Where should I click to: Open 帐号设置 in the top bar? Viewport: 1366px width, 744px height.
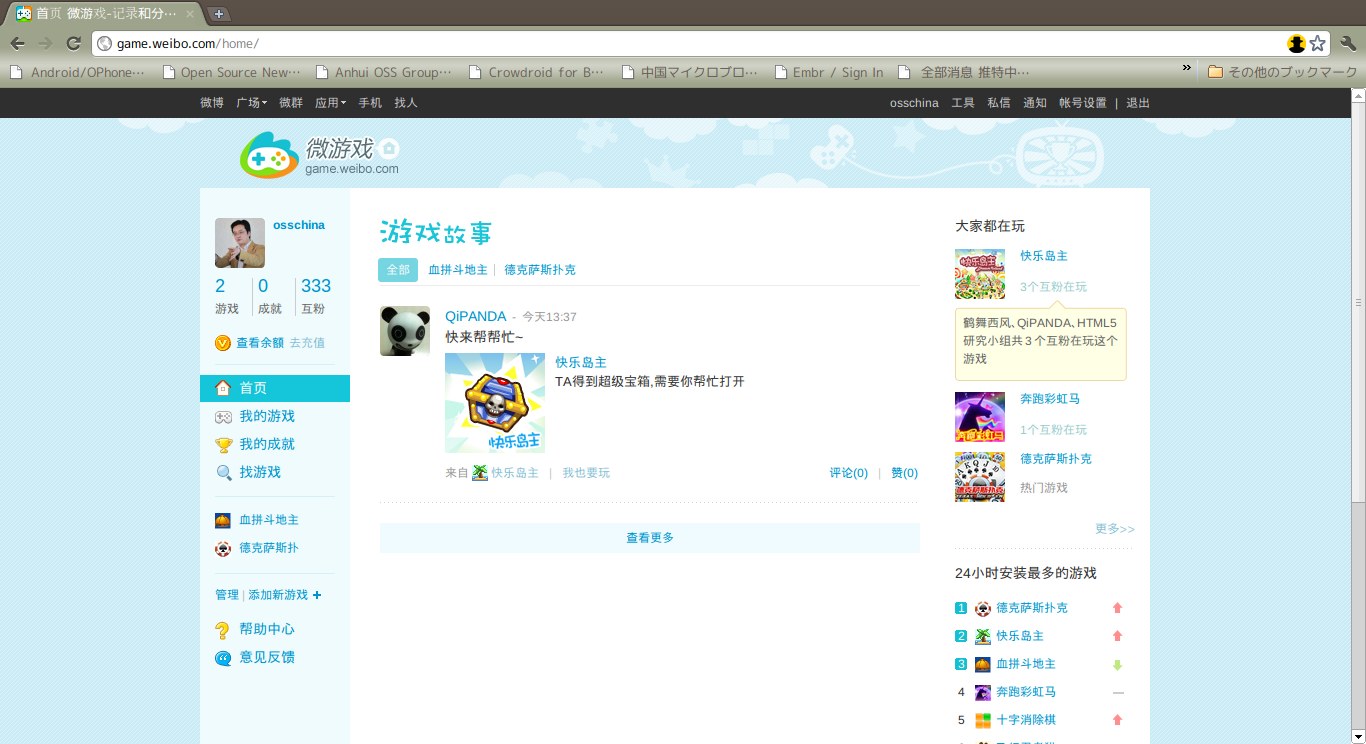[x=1083, y=103]
